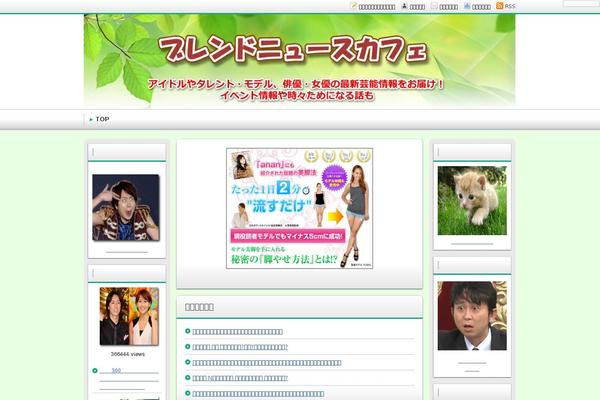Click the page icon left of the chart icon
The width and height of the screenshot is (600, 400).
(434, 6)
